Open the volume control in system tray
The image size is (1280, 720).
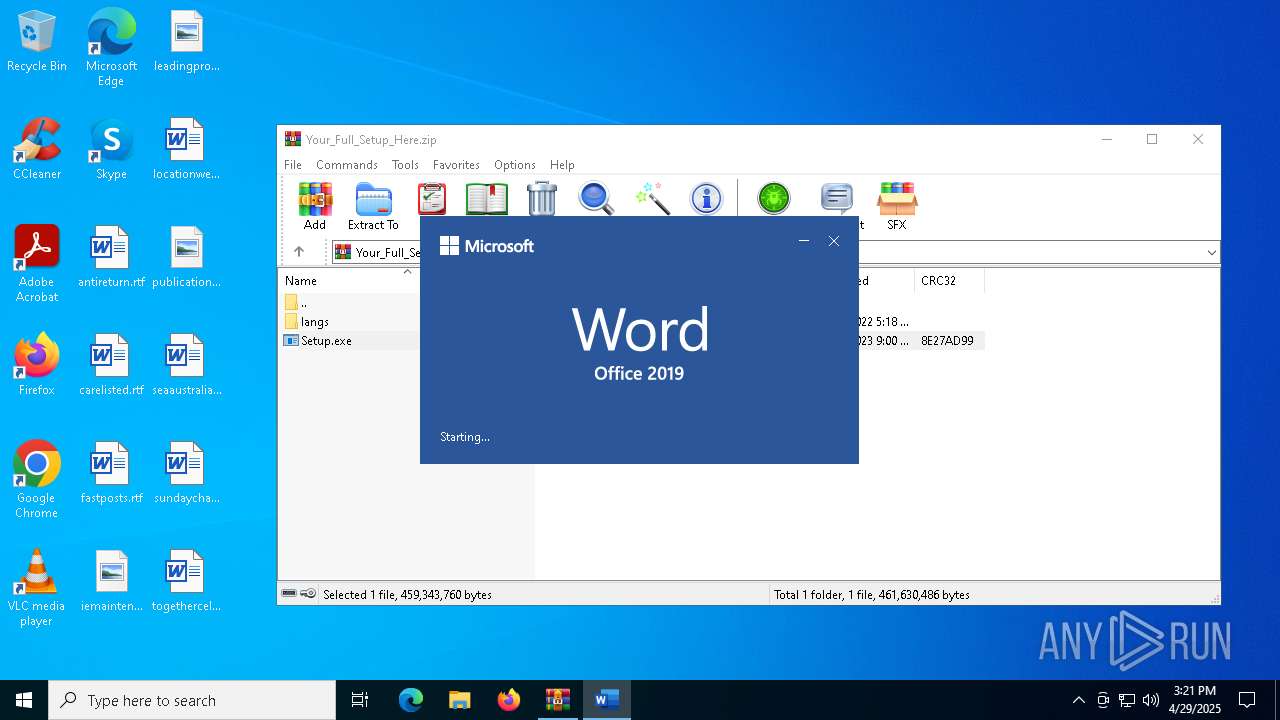tap(1151, 700)
